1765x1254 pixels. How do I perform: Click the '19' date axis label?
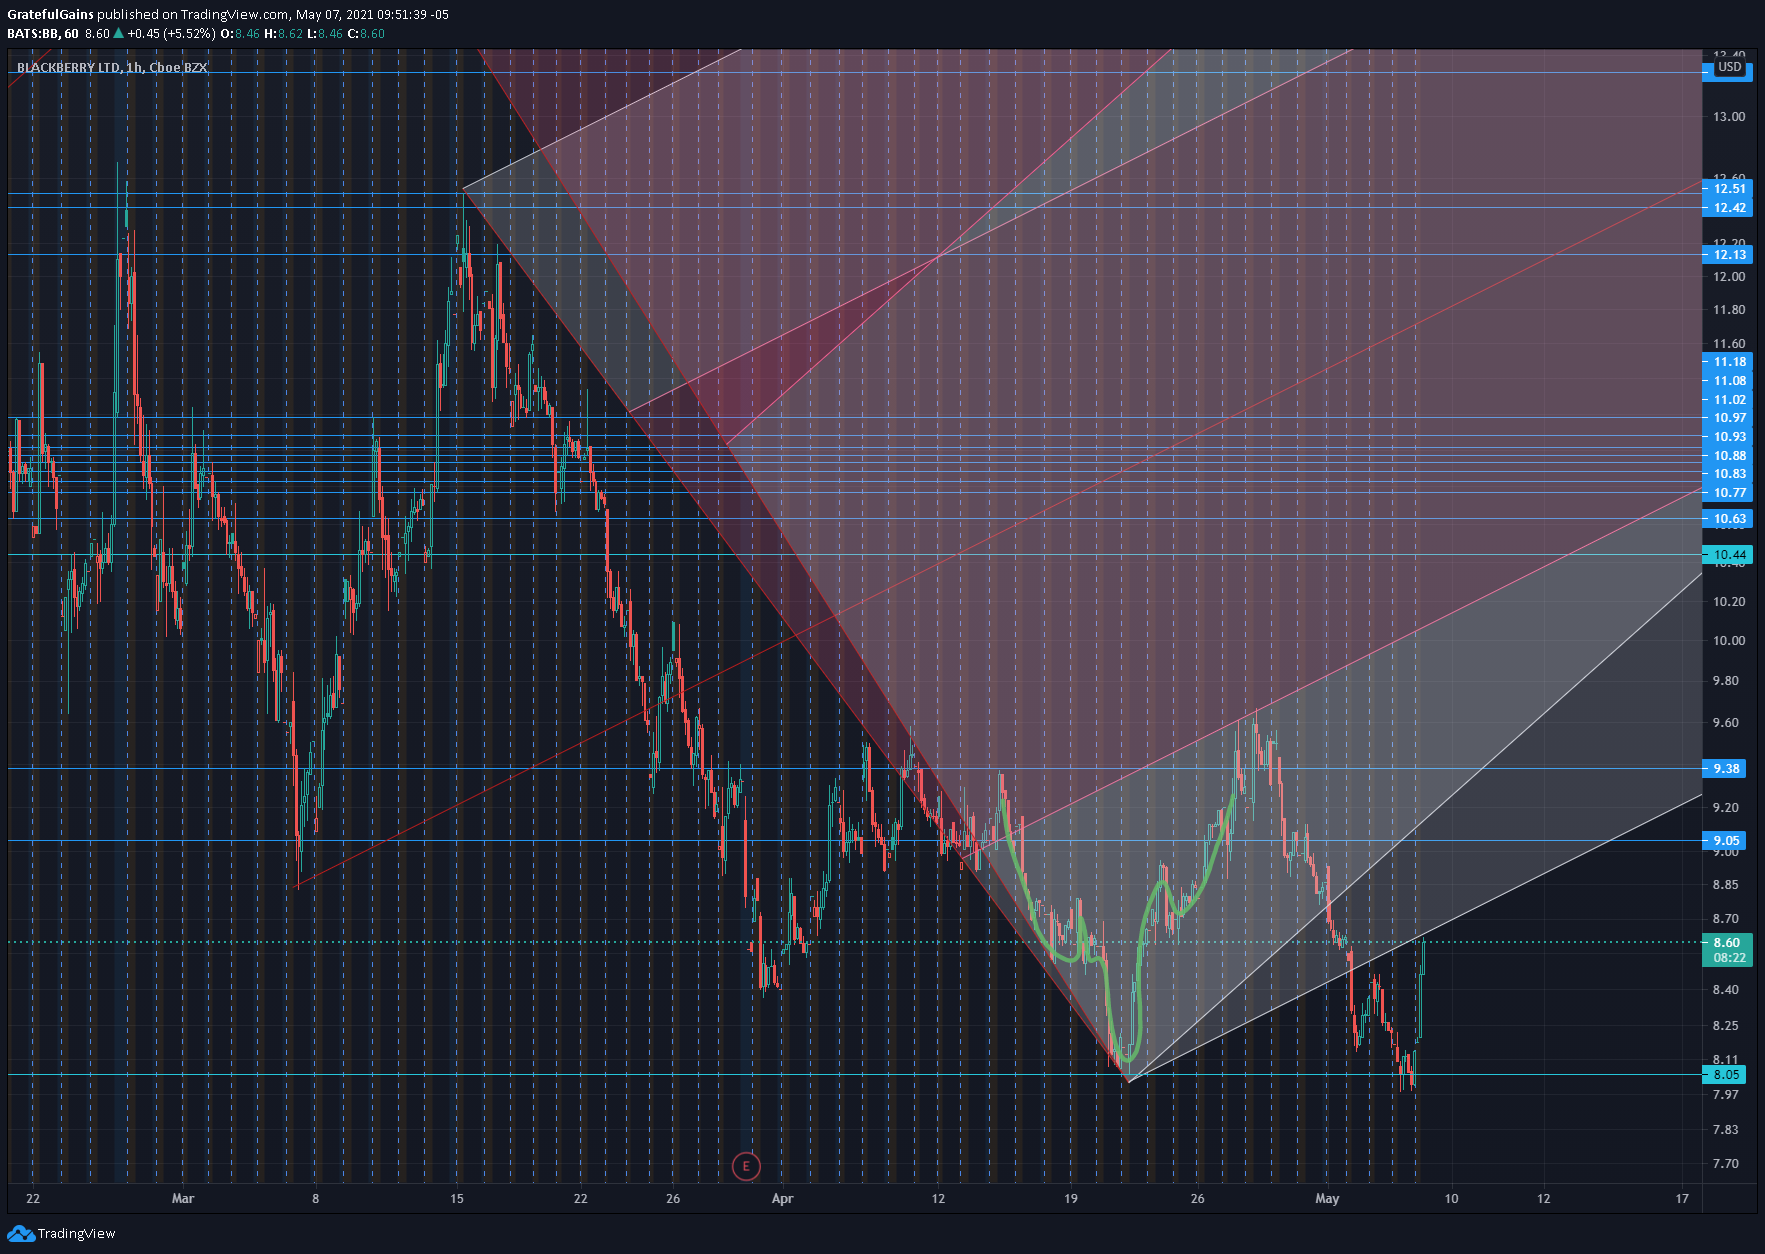click(x=1071, y=1199)
